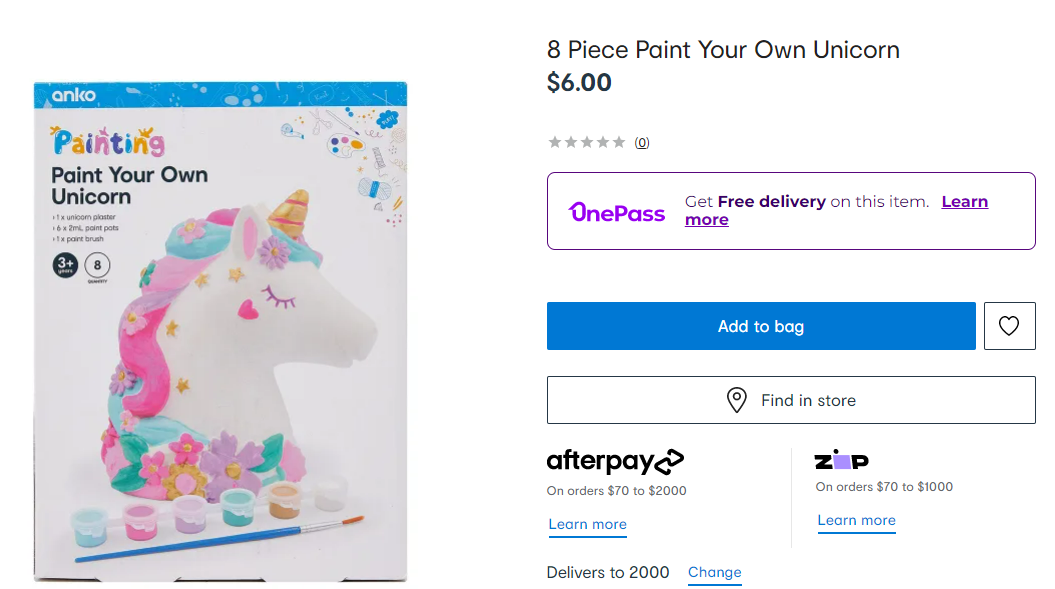Add product to wishlist with heart icon
Viewport: 1055px width, 589px height.
(1009, 326)
